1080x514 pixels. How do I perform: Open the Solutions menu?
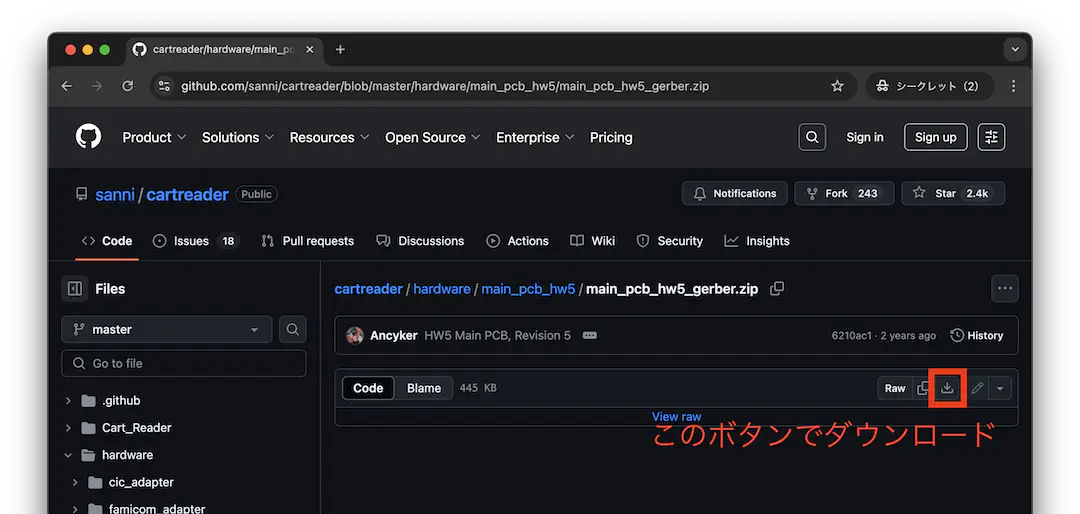pyautogui.click(x=238, y=137)
